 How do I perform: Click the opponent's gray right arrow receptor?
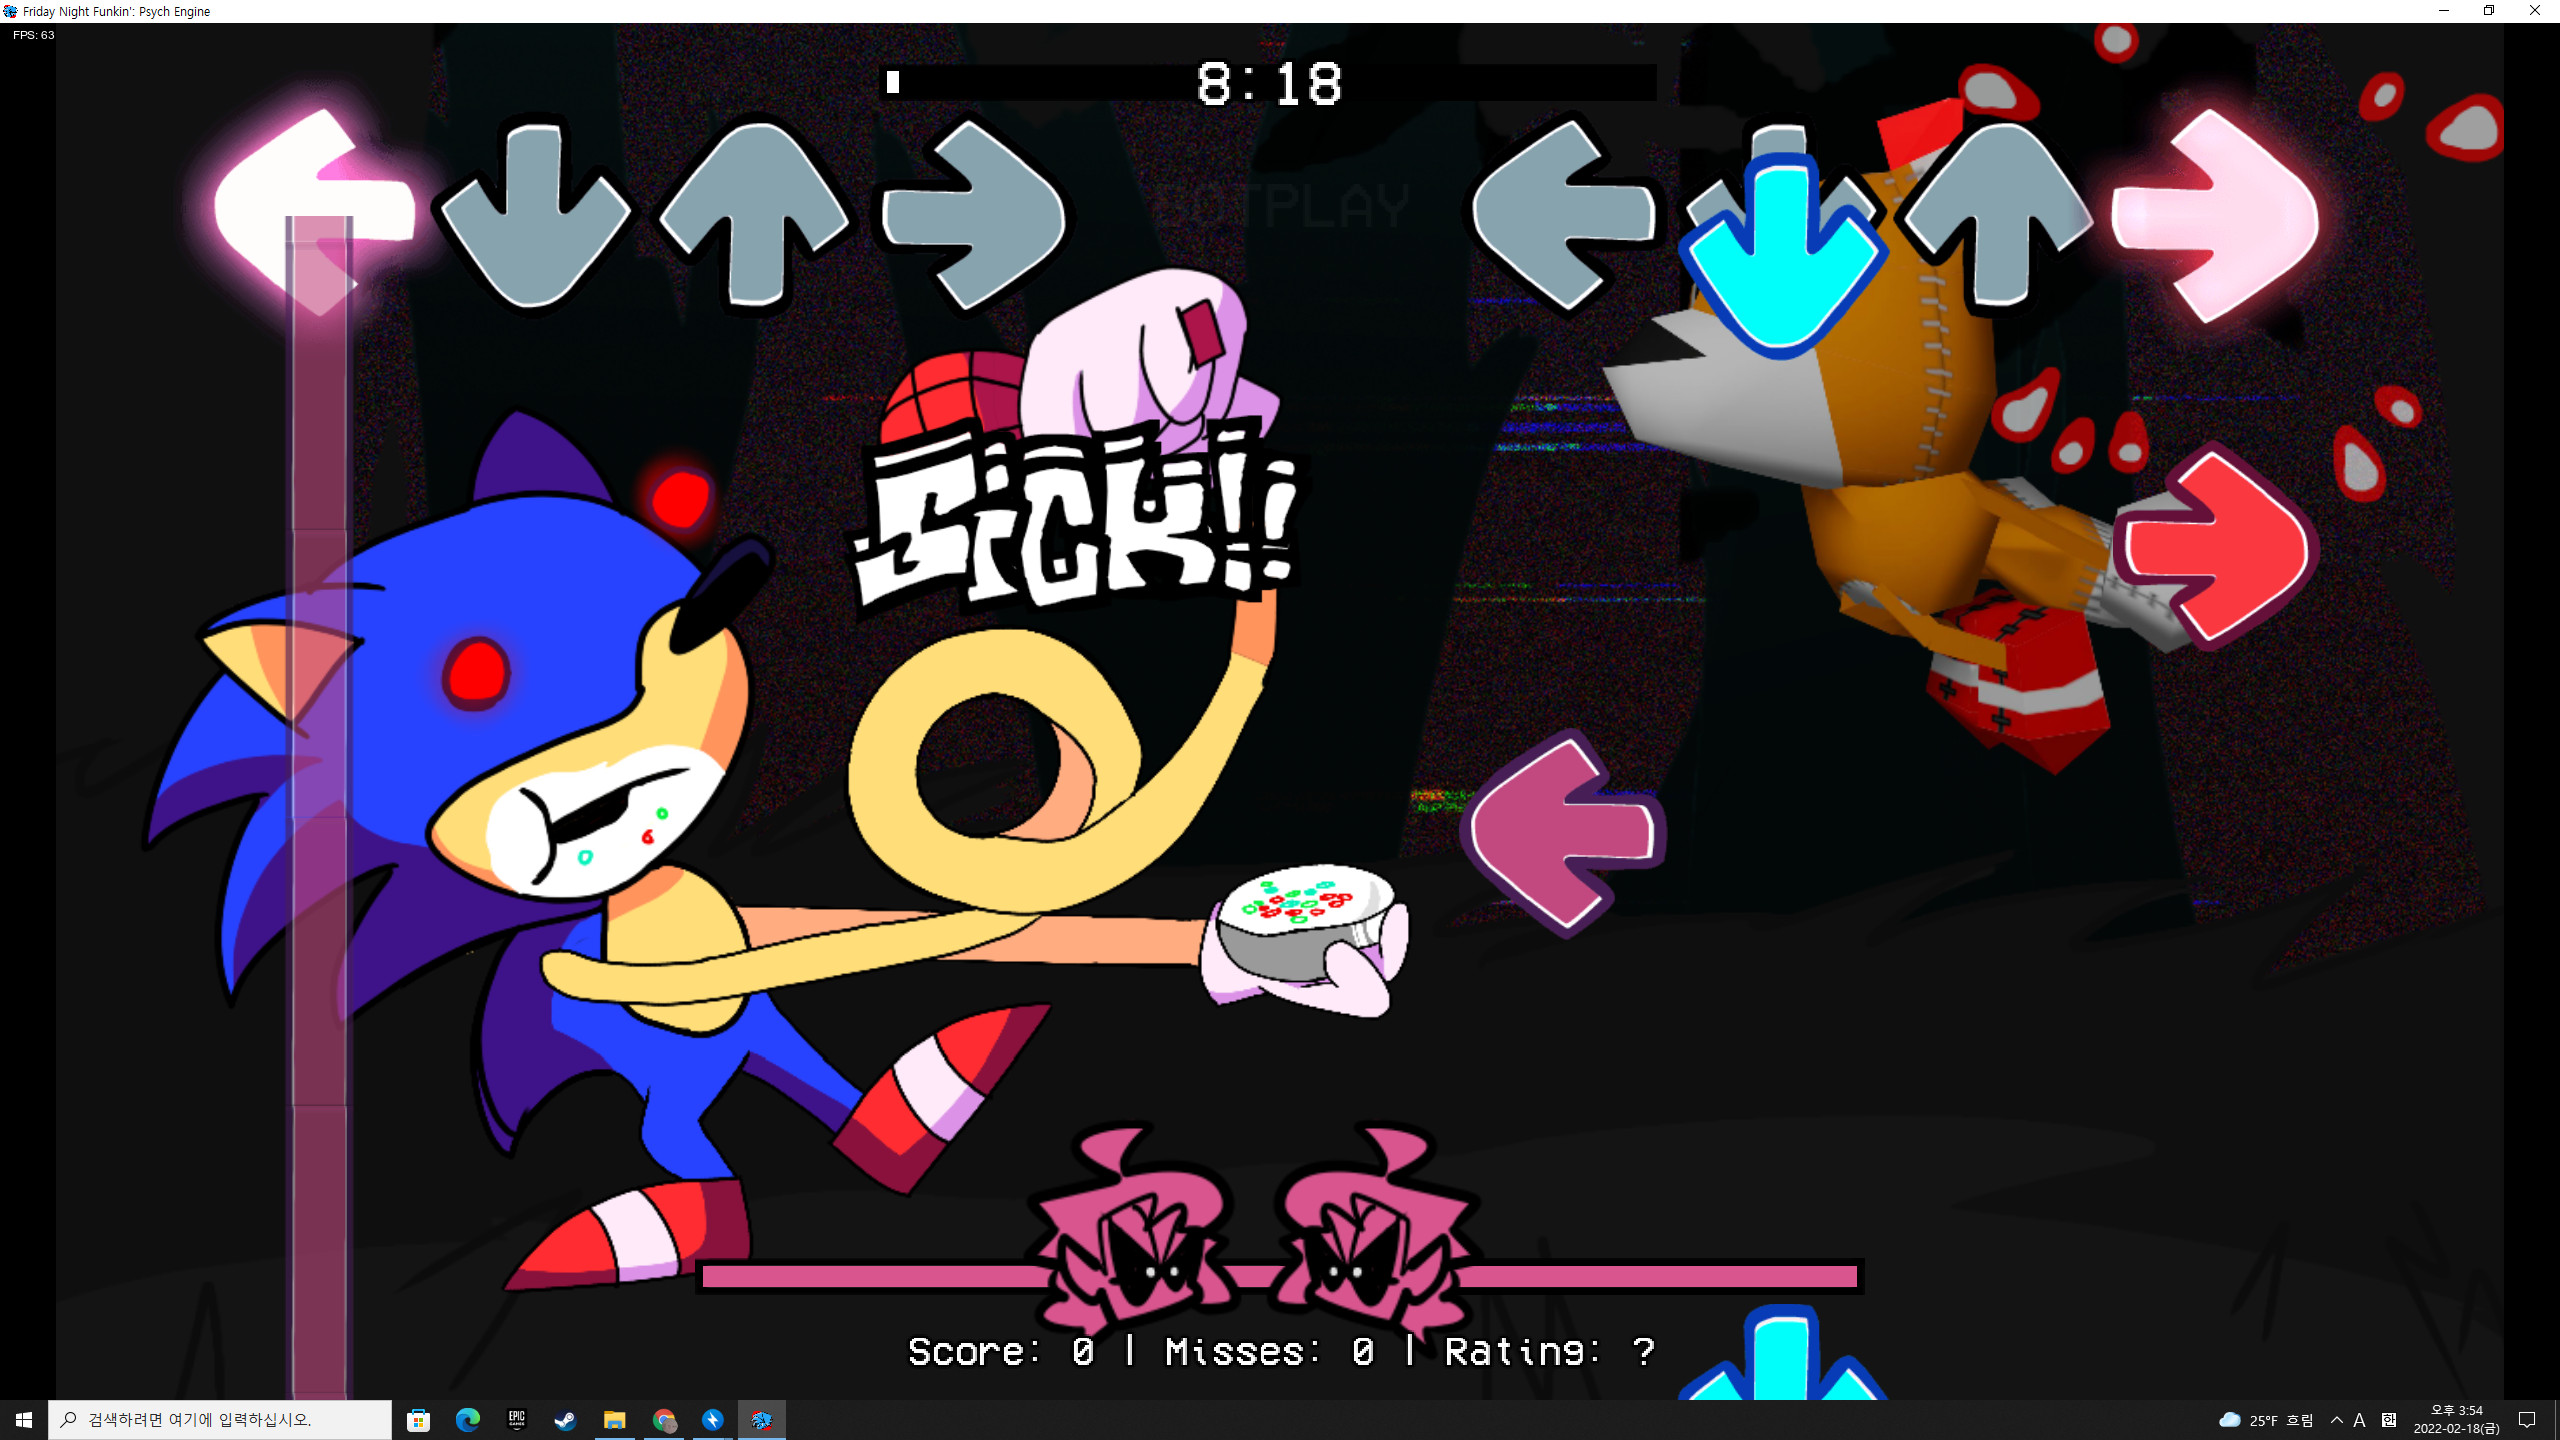973,215
